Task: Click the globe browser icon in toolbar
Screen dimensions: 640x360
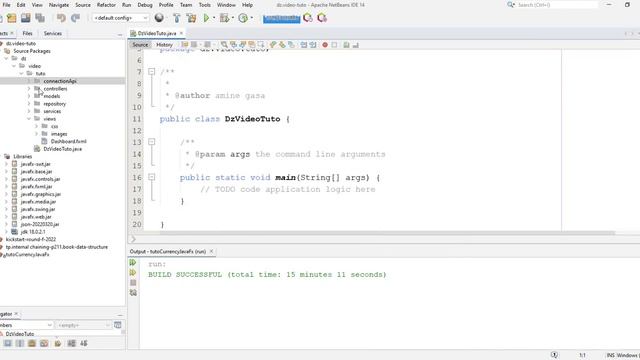Action: tap(159, 18)
